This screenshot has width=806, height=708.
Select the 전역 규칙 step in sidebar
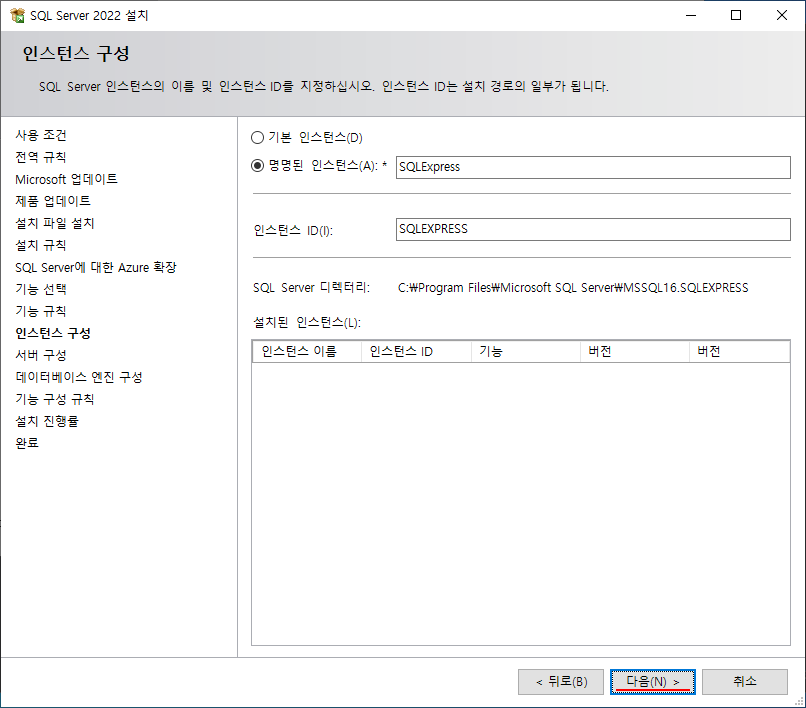pos(41,157)
